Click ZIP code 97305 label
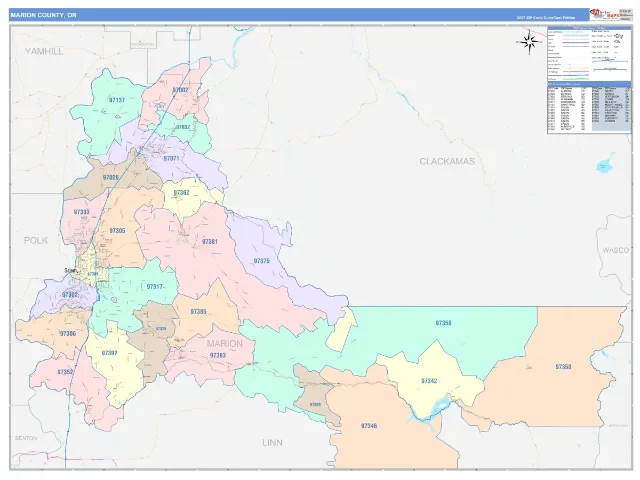 pyautogui.click(x=118, y=231)
